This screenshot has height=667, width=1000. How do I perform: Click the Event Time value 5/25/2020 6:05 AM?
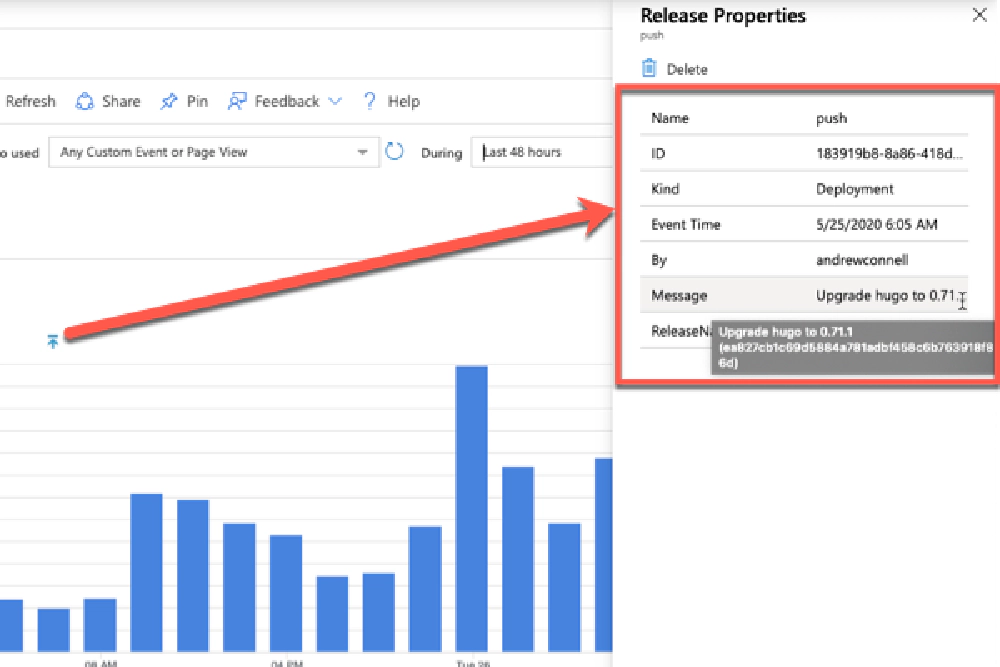pyautogui.click(x=878, y=224)
